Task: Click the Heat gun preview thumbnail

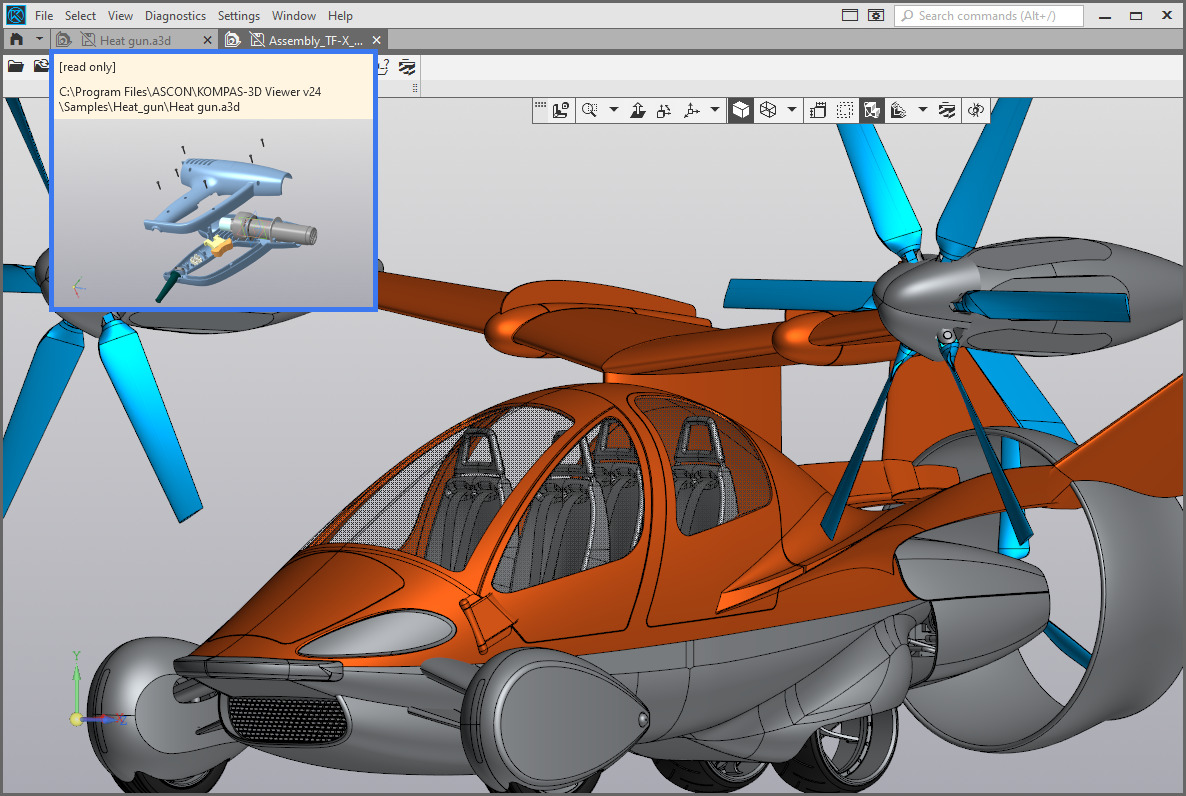Action: 213,213
